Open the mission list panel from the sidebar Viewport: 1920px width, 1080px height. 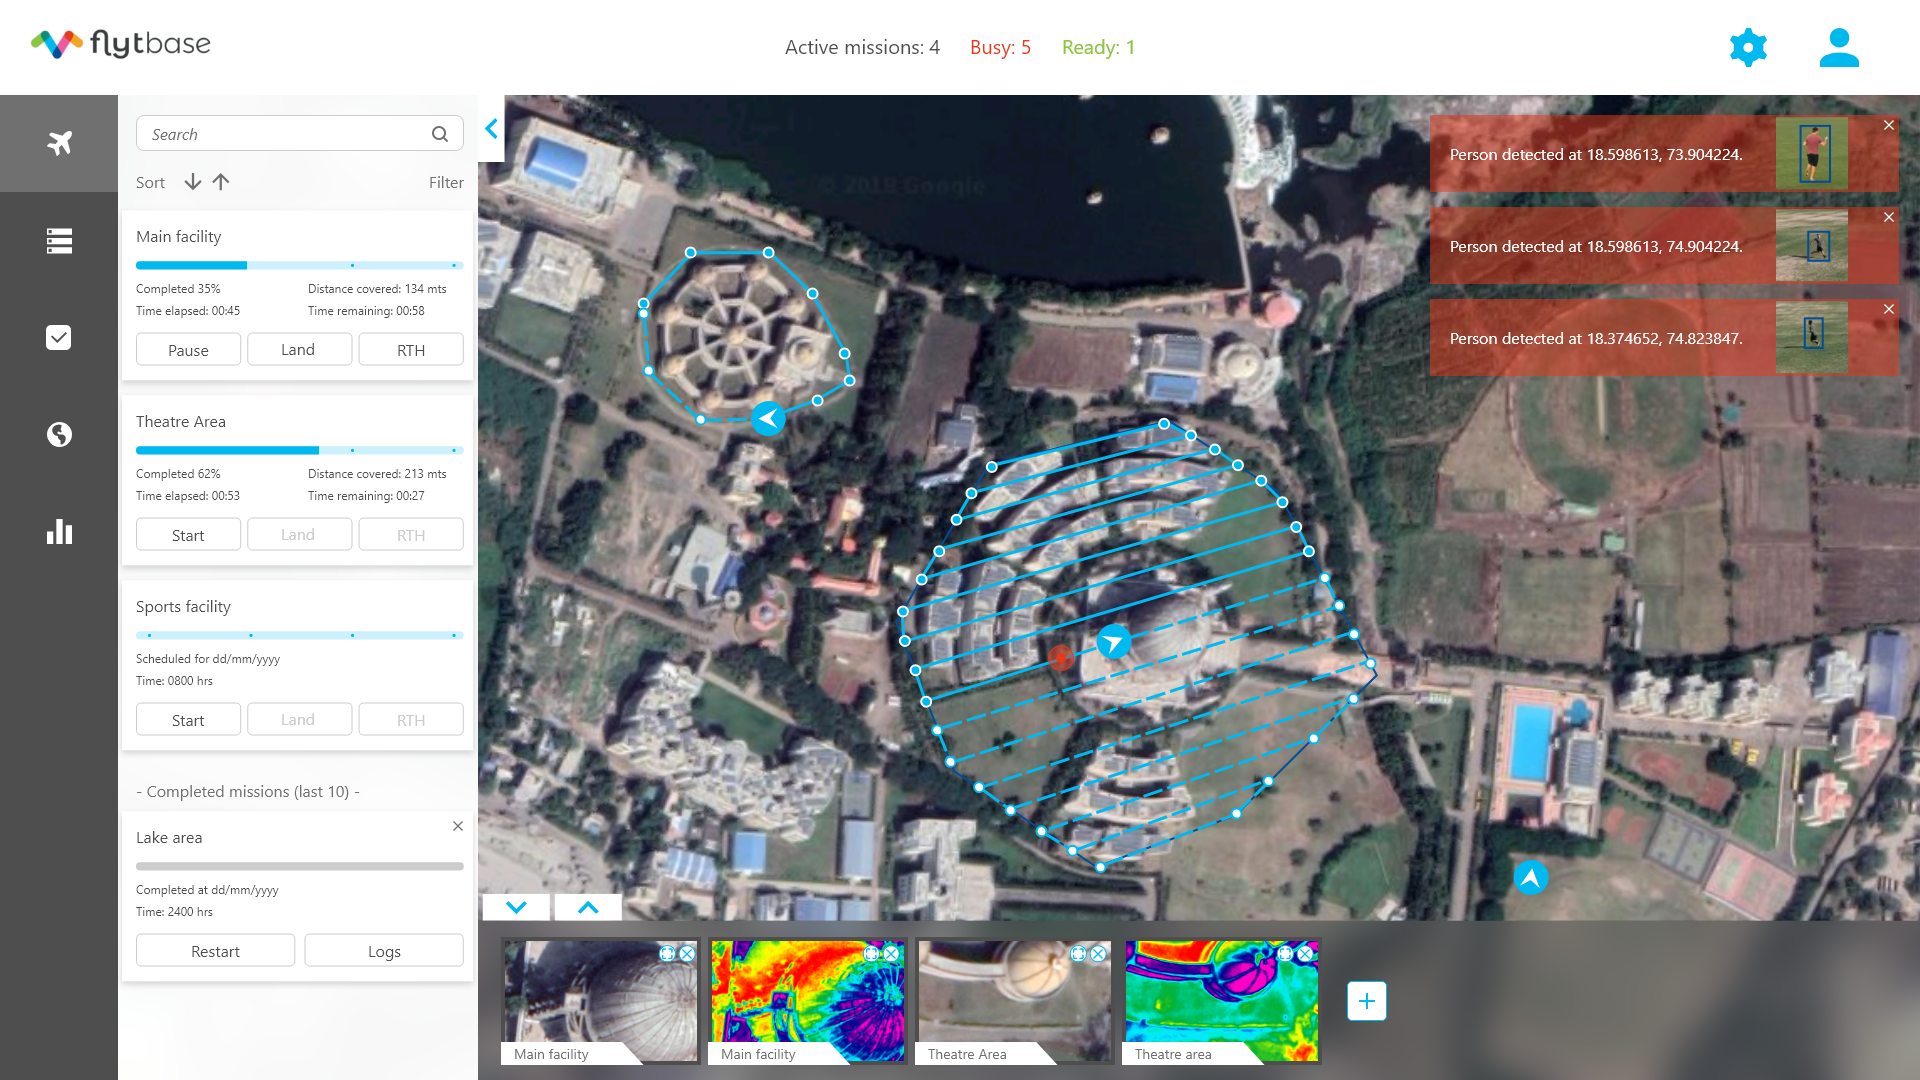click(x=59, y=241)
